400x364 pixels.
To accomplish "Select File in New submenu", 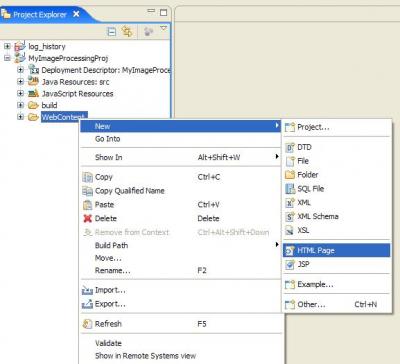I will (x=336, y=161).
